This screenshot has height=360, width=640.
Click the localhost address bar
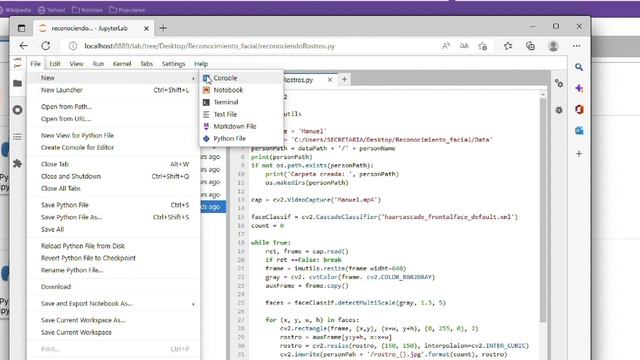point(209,46)
